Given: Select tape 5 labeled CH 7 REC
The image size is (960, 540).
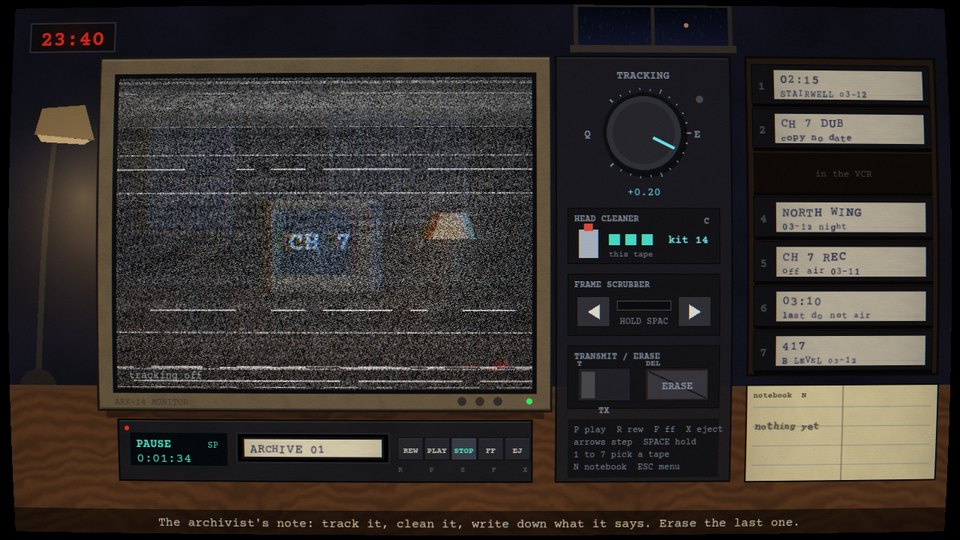Looking at the screenshot, I should click(851, 263).
